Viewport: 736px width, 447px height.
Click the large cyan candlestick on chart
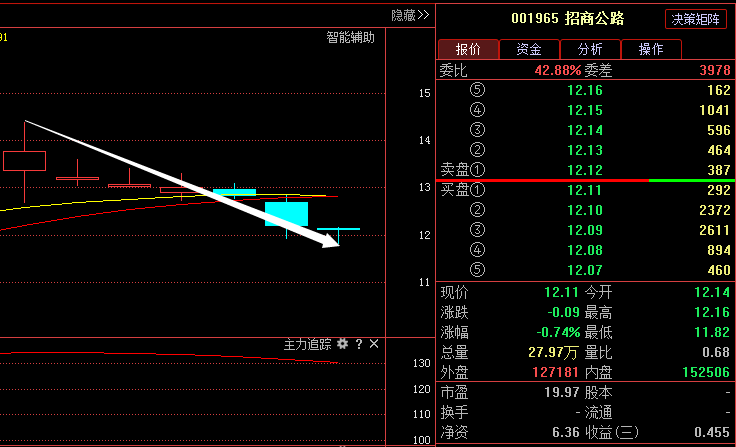[x=286, y=214]
